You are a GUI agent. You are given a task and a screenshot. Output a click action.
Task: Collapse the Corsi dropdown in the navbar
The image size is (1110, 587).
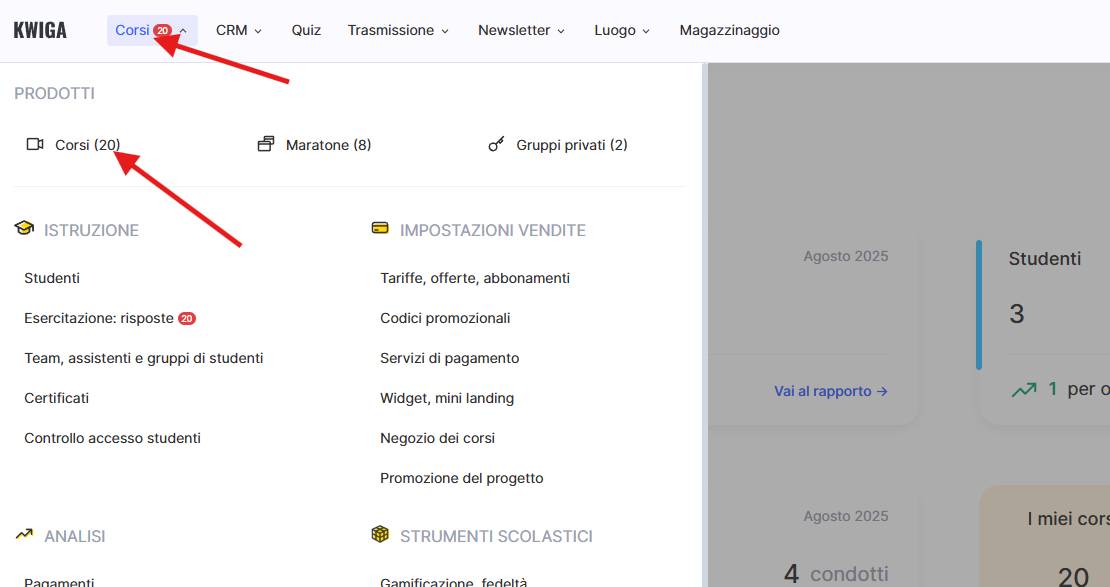coord(151,30)
